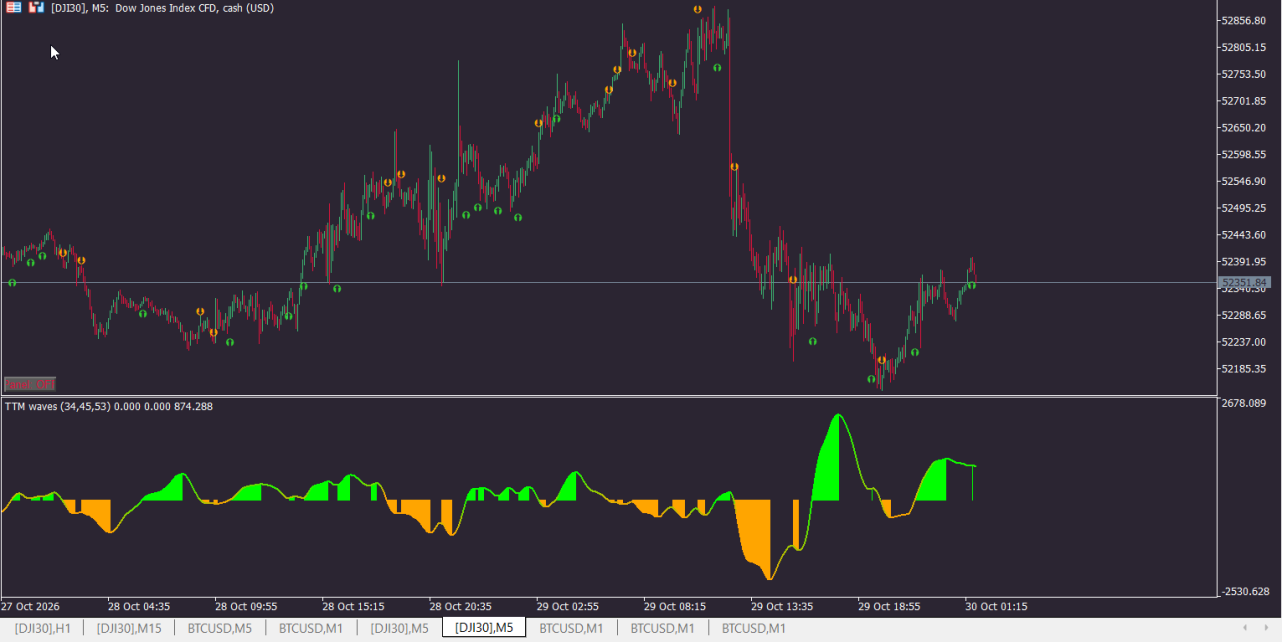The width and height of the screenshot is (1282, 642).
Task: Click the 52856.80 price scale level
Action: (x=1245, y=21)
